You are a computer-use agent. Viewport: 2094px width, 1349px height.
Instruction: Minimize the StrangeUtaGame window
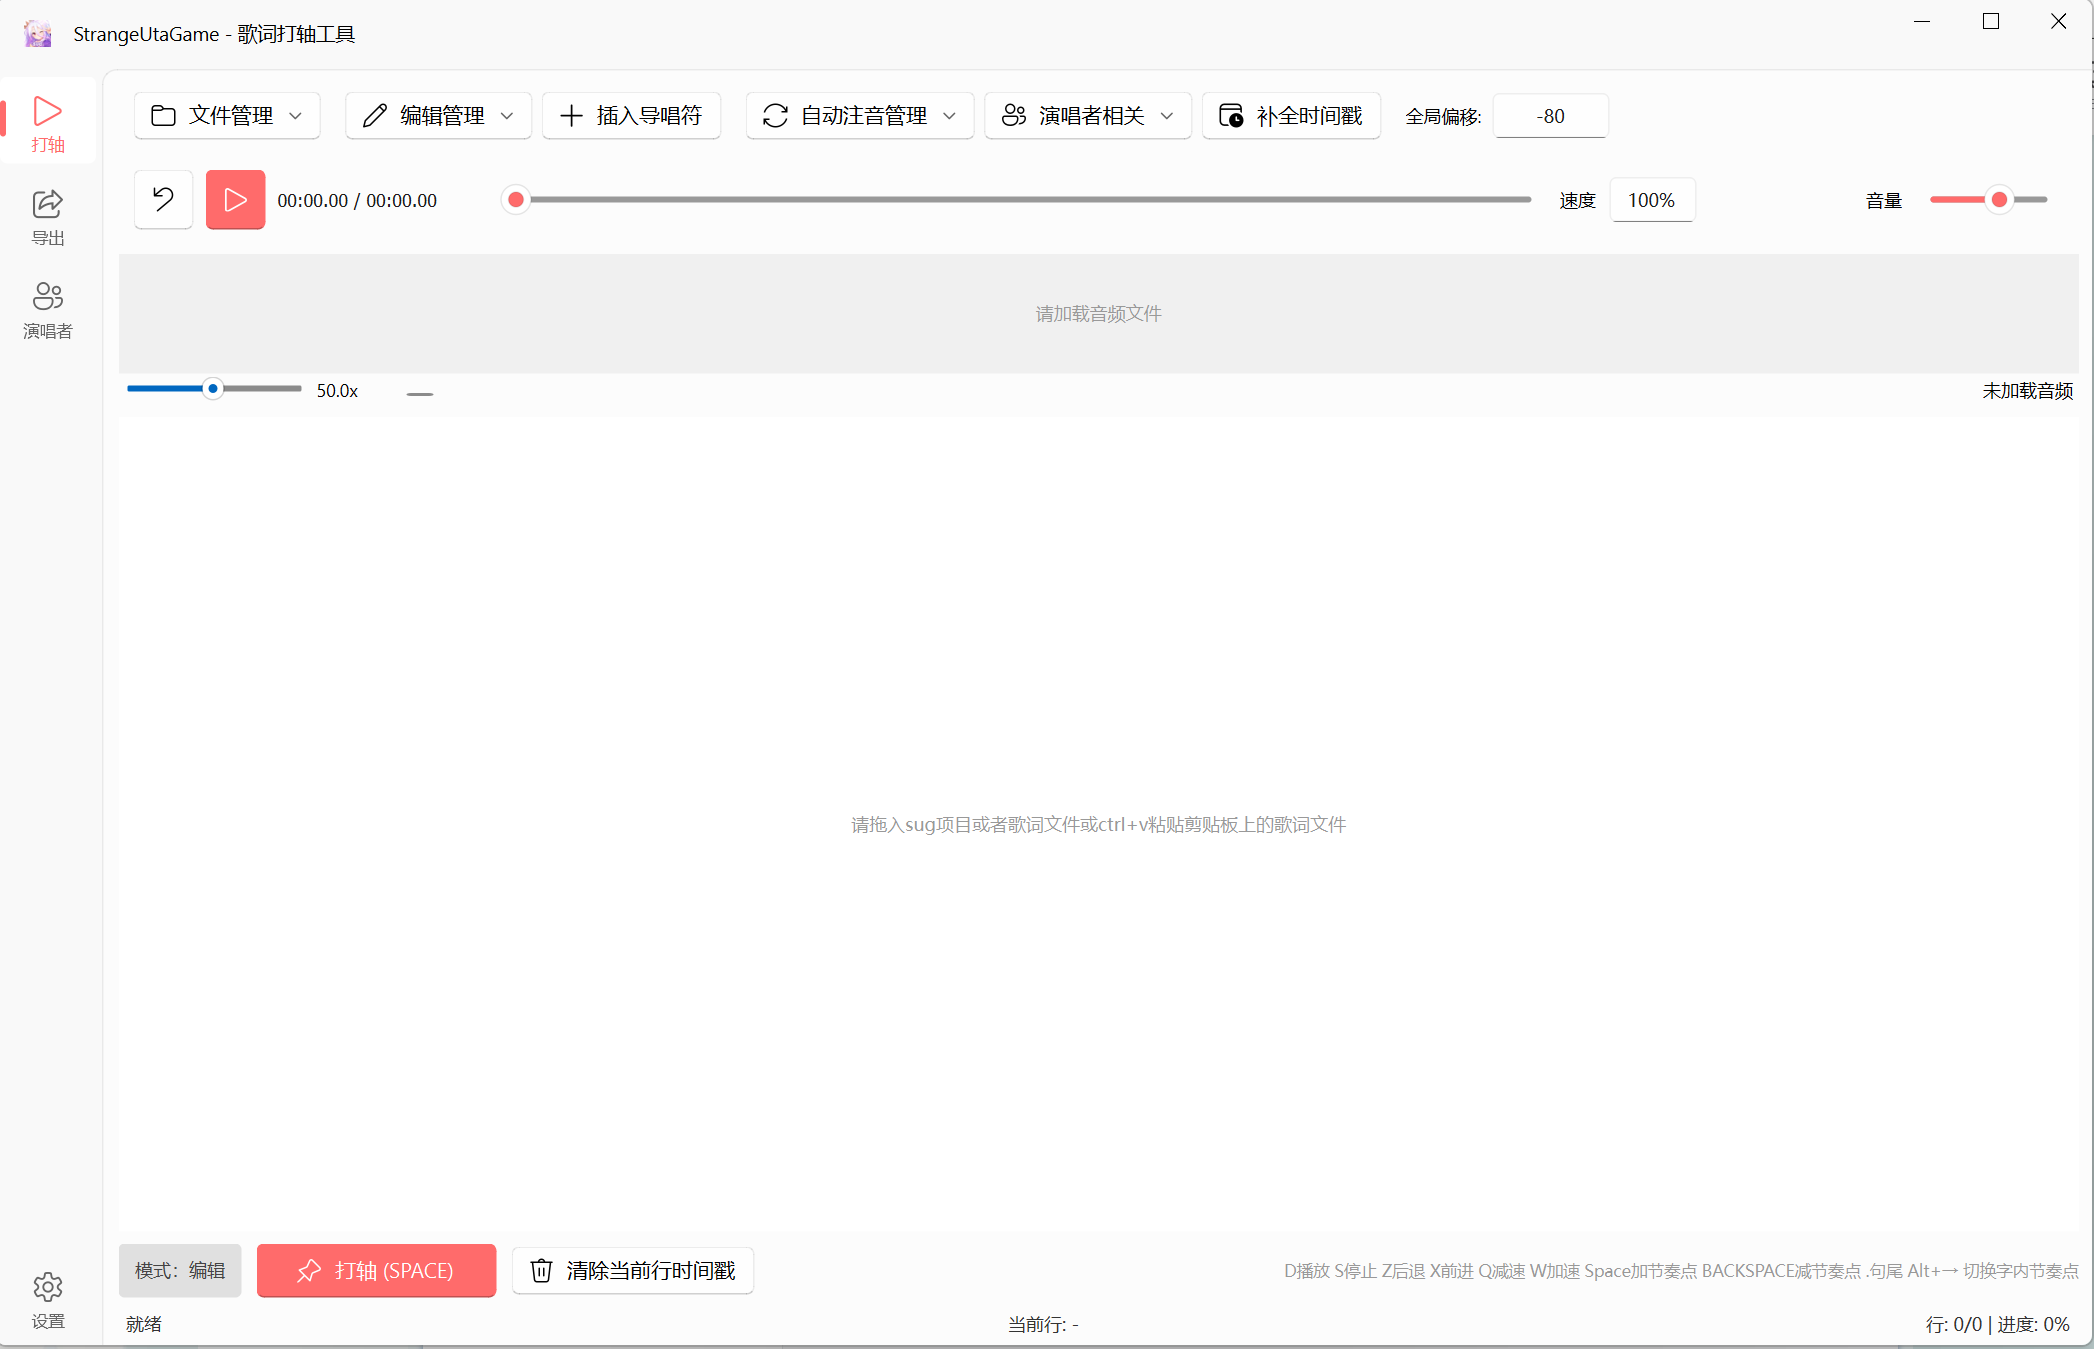1922,22
